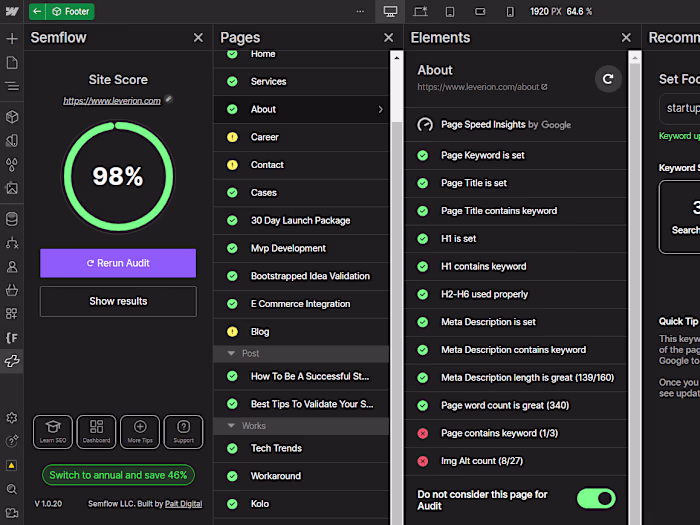
Task: Open the Ecommerce basket icon
Action: (x=12, y=290)
